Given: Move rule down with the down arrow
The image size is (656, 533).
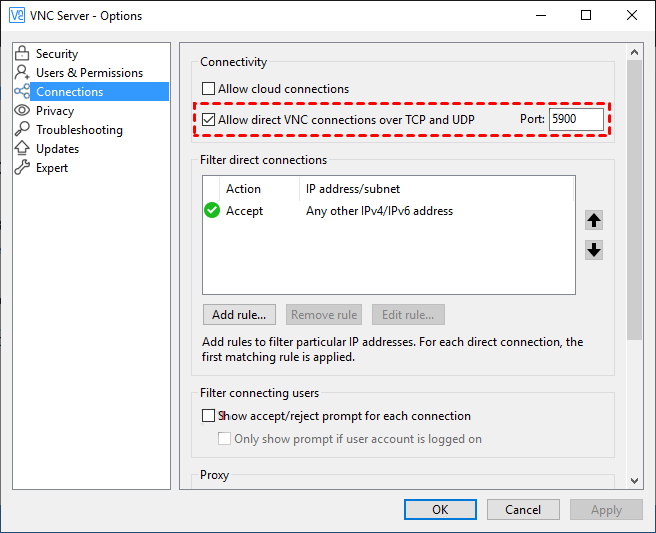Looking at the screenshot, I should (x=594, y=250).
